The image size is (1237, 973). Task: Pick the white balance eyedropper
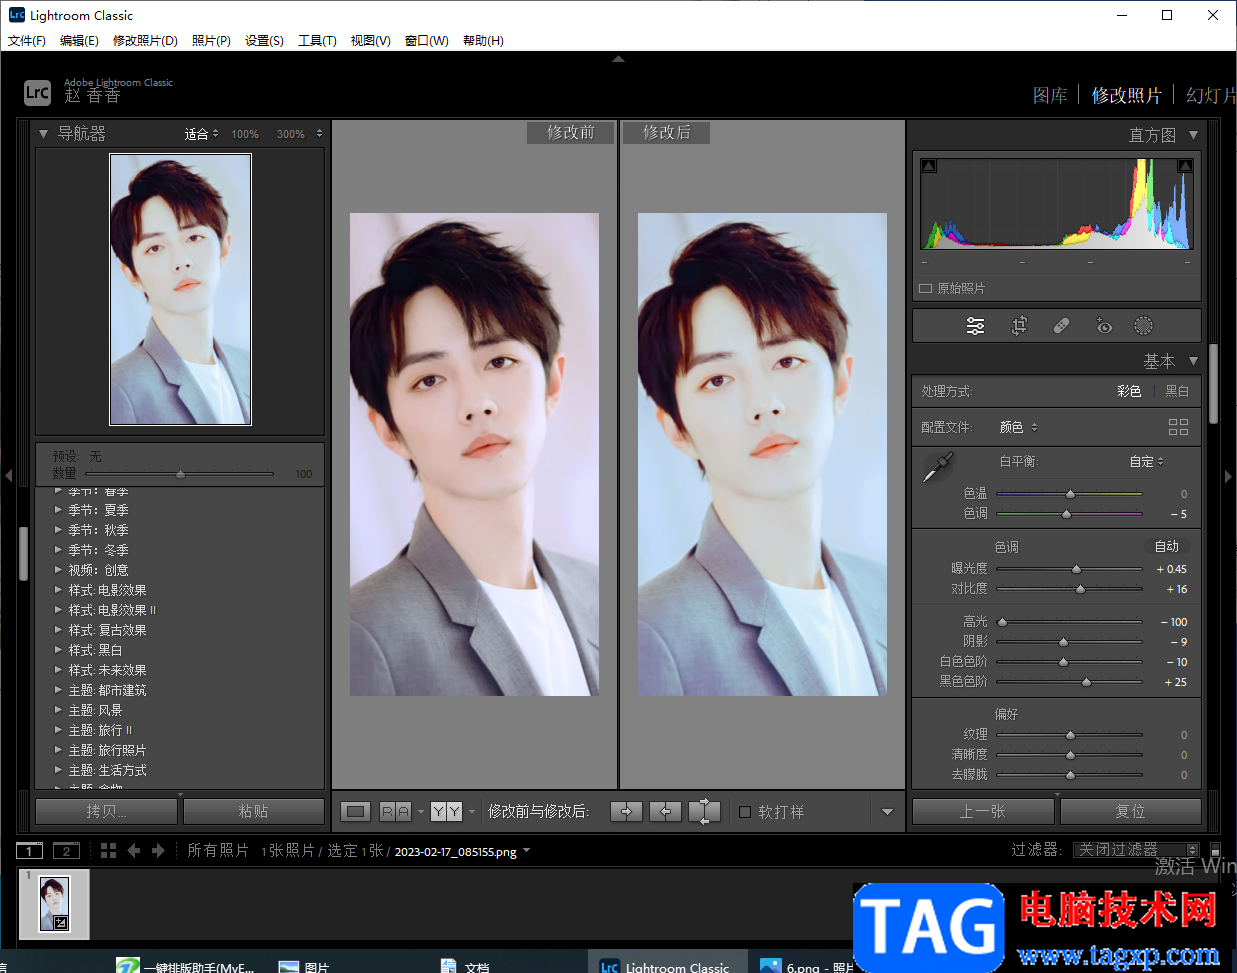click(x=938, y=467)
